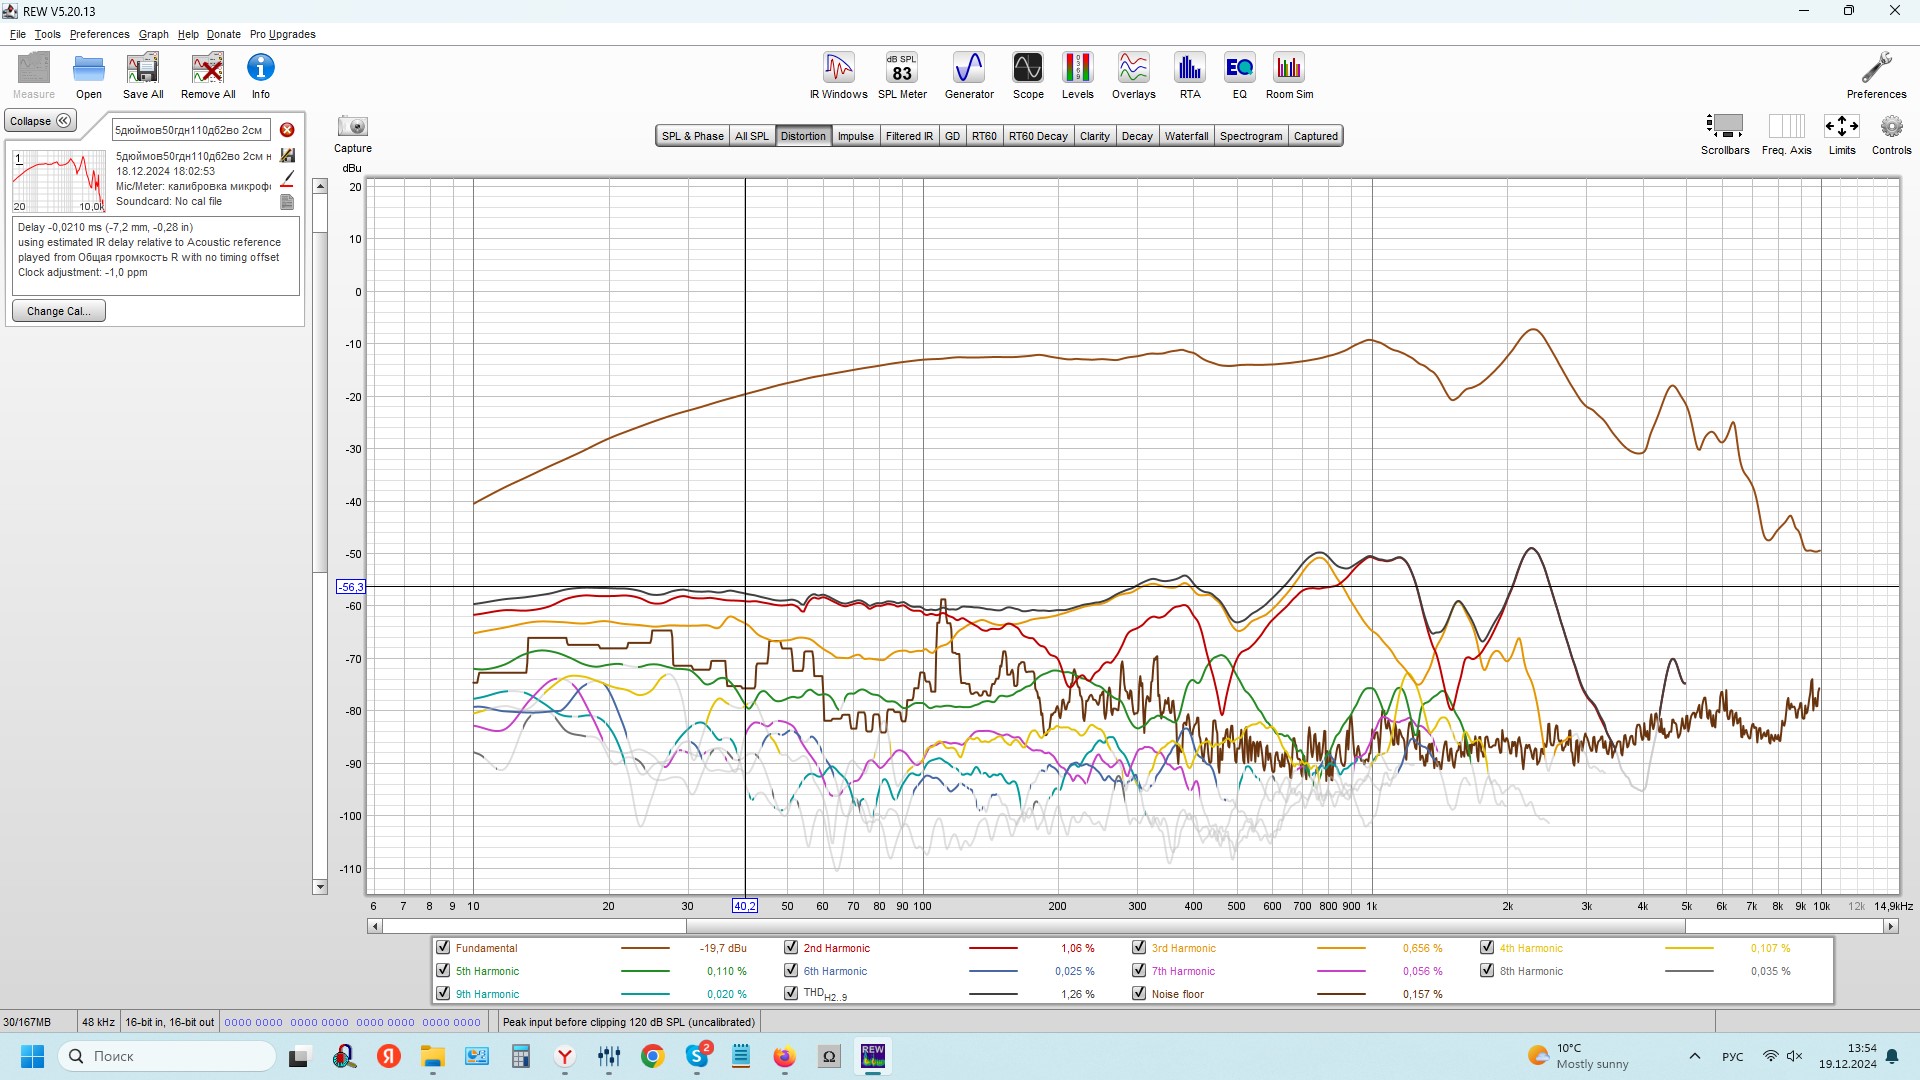The image size is (1920, 1080).
Task: Click the vertical axis scroll-down arrow
Action: 320,887
